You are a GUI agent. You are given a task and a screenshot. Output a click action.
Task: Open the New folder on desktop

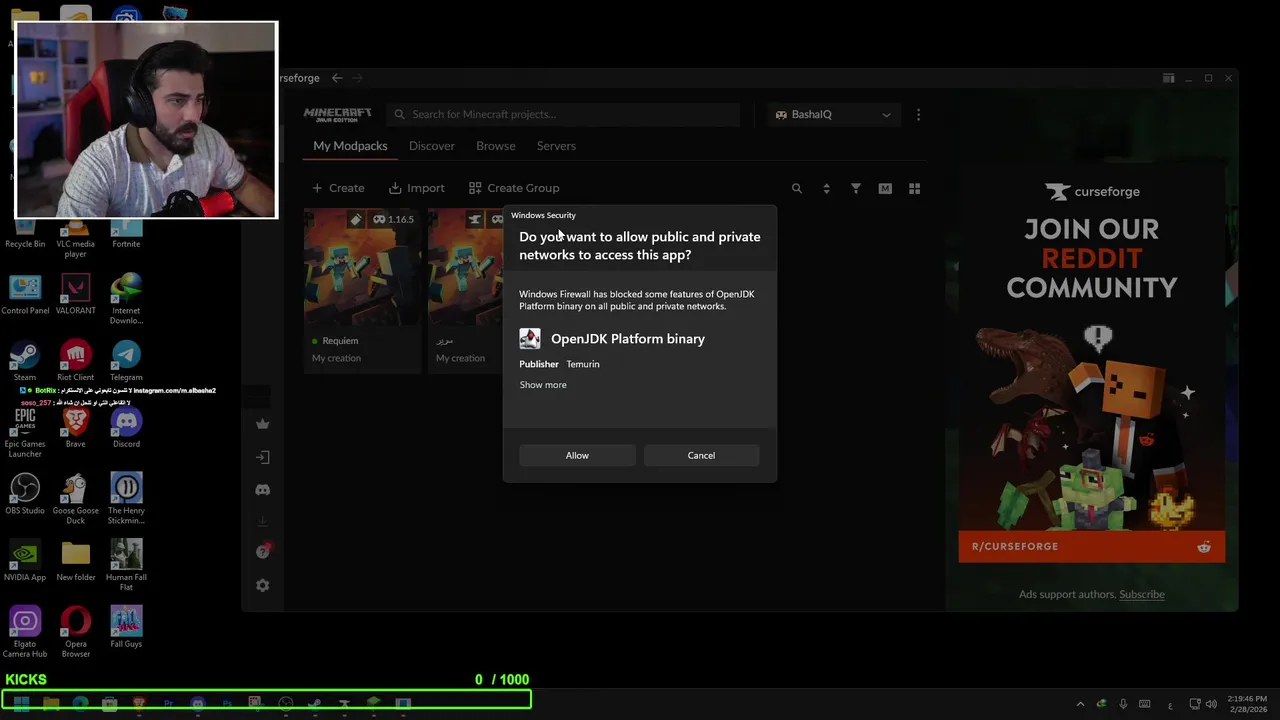pos(76,561)
